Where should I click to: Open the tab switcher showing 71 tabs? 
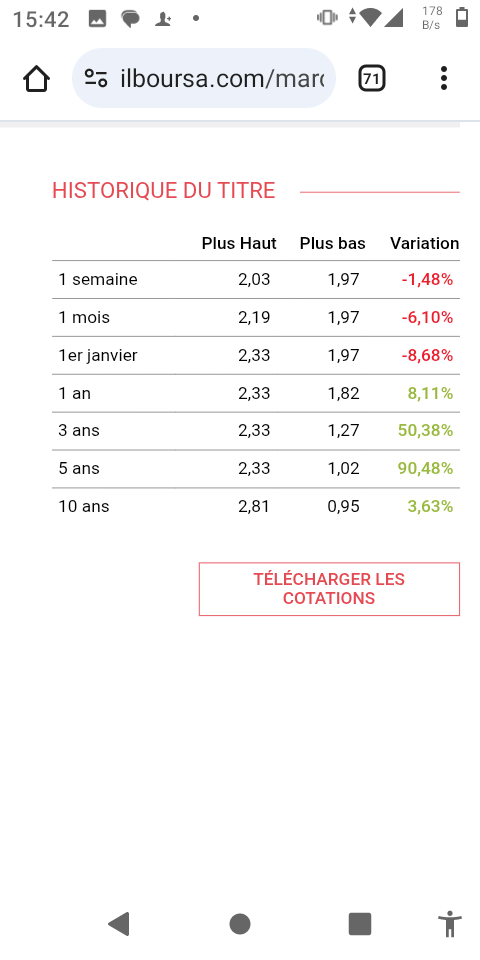pos(372,78)
